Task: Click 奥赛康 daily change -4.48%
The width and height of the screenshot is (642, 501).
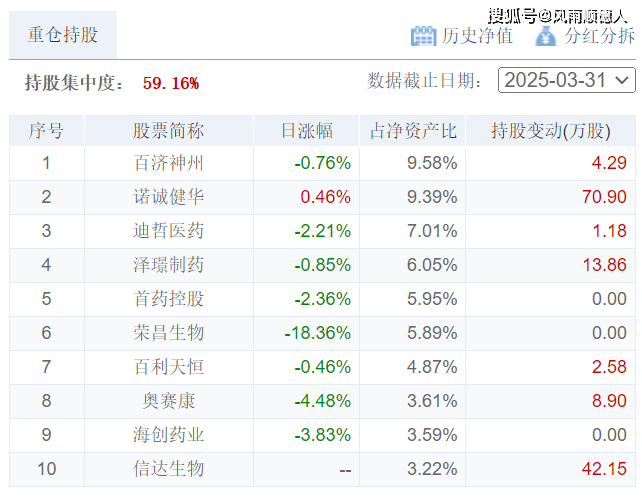Action: pyautogui.click(x=323, y=401)
